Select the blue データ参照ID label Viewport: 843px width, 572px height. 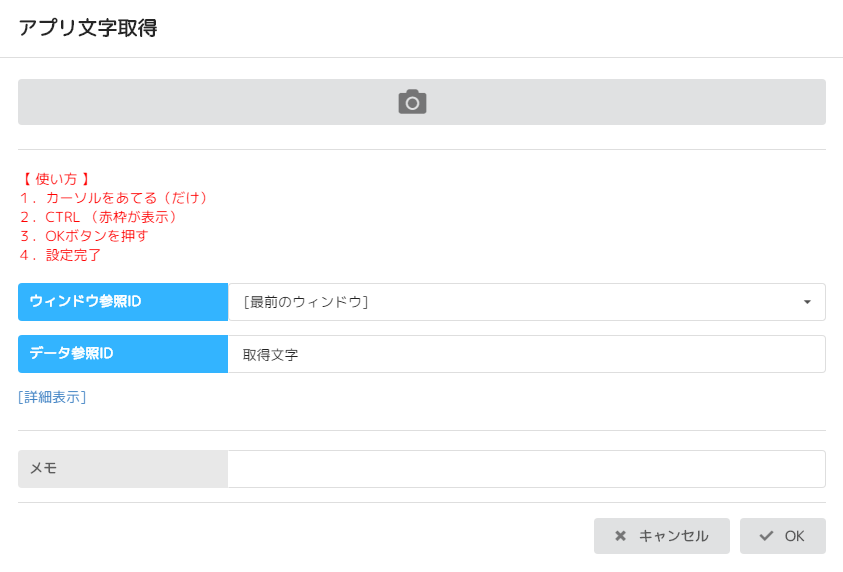coord(123,354)
